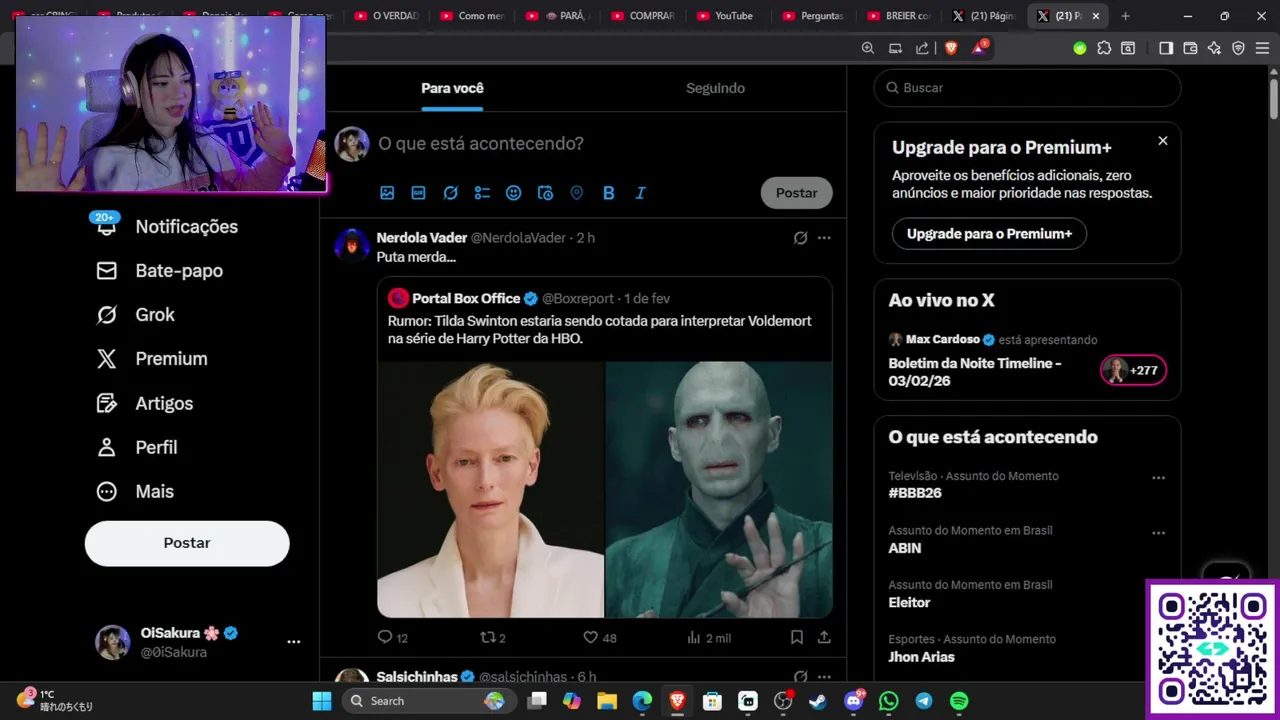Click Grok icon on Nerdola Vader post
The width and height of the screenshot is (1280, 720).
[x=800, y=238]
